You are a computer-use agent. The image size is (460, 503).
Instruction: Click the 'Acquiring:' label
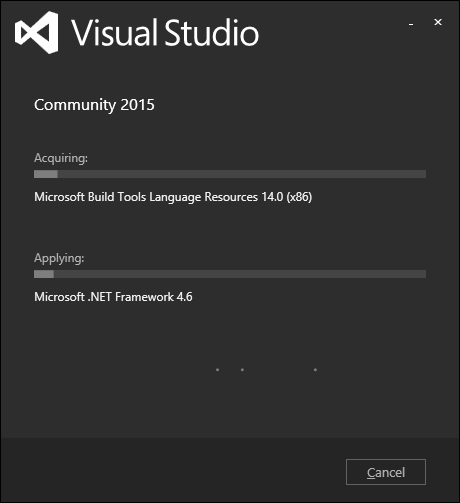pyautogui.click(x=61, y=158)
